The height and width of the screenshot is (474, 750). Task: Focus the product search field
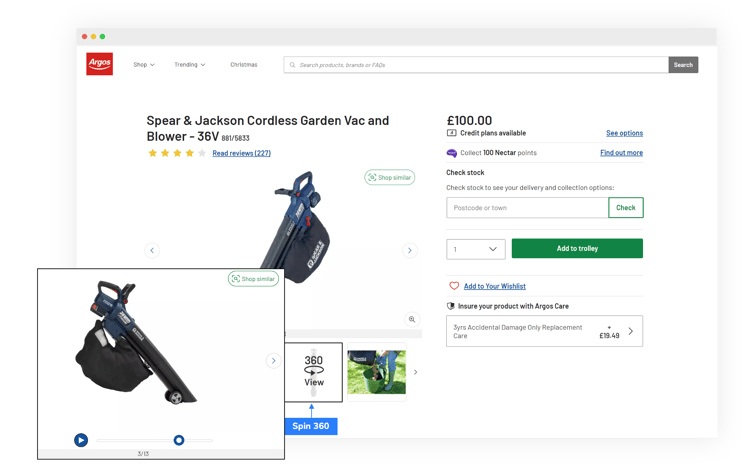pyautogui.click(x=476, y=65)
